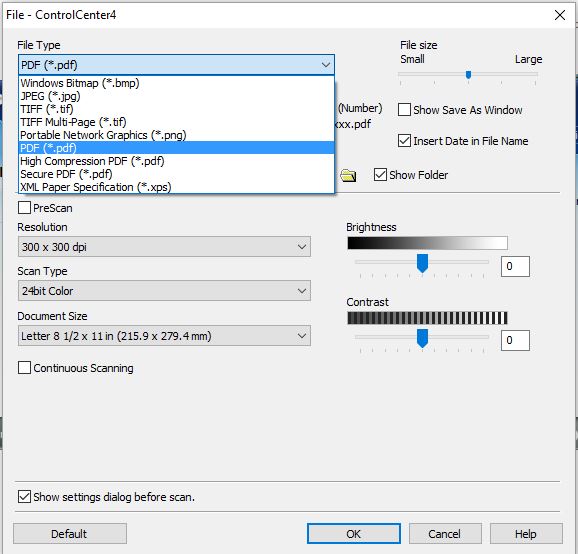Enable Continuous Scanning
This screenshot has height=554, width=578.
tap(24, 367)
